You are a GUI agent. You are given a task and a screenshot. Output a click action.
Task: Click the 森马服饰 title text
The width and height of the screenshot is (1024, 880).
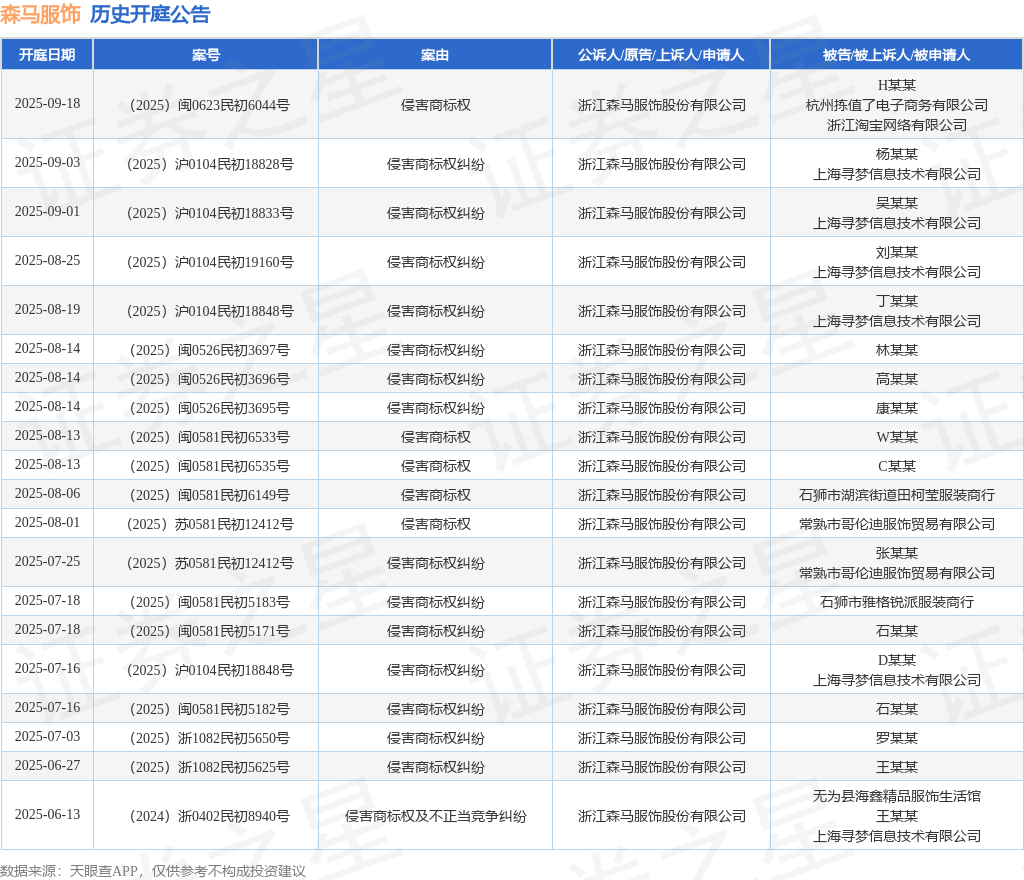tap(40, 14)
